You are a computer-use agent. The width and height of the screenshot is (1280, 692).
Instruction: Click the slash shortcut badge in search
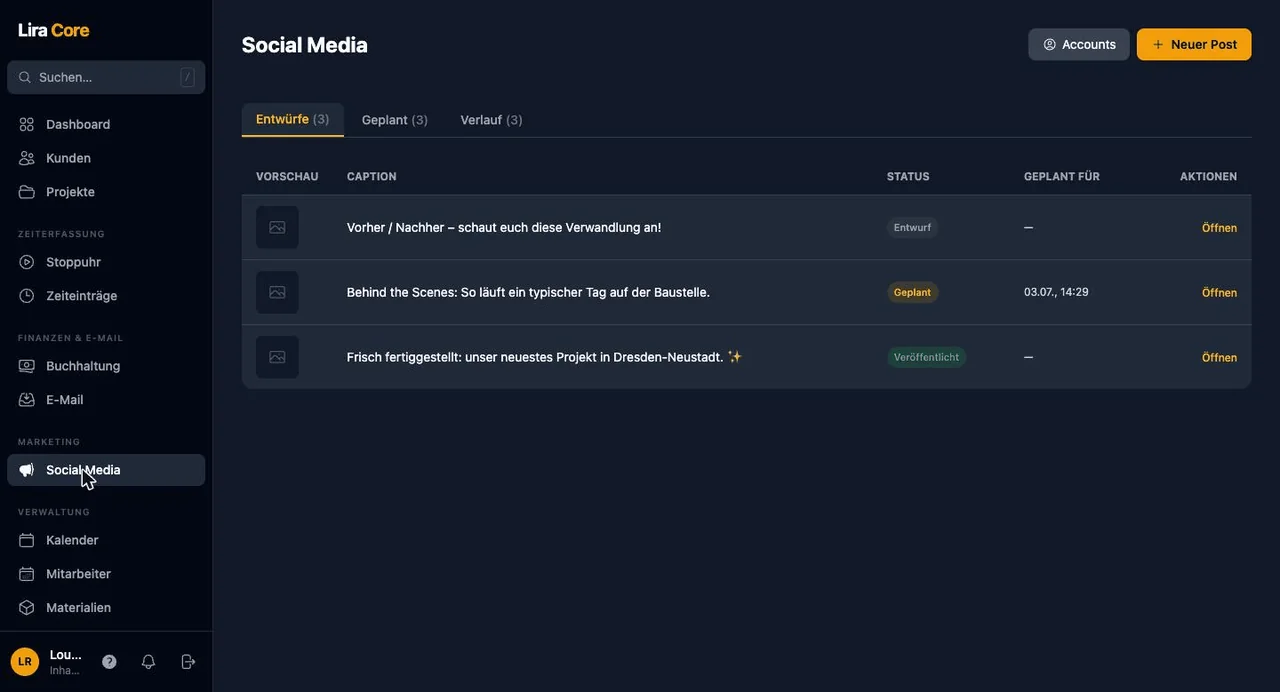pyautogui.click(x=187, y=77)
